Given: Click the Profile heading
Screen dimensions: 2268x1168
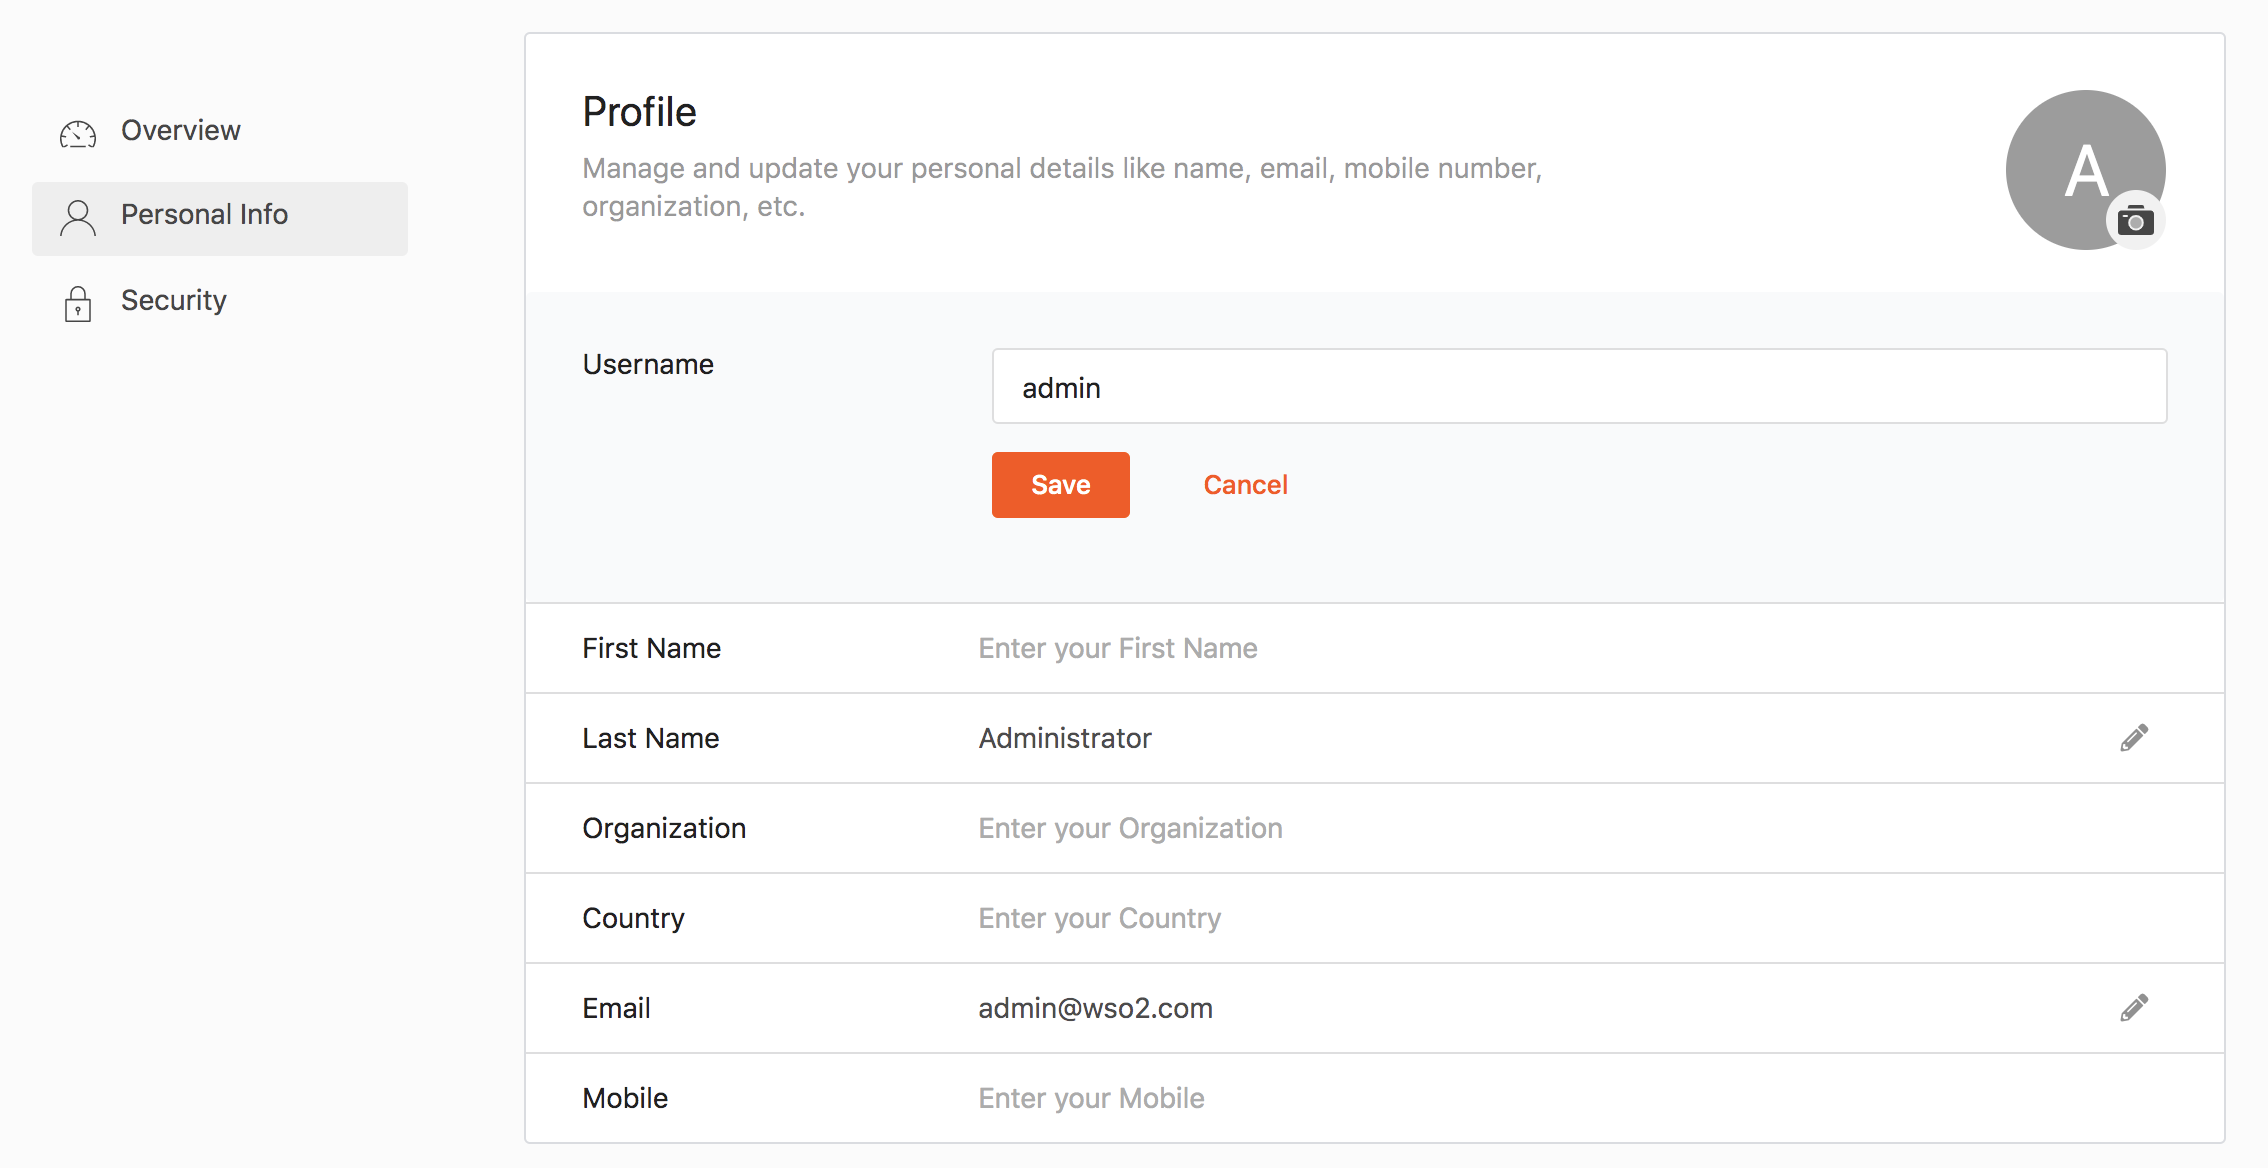Looking at the screenshot, I should 639,112.
